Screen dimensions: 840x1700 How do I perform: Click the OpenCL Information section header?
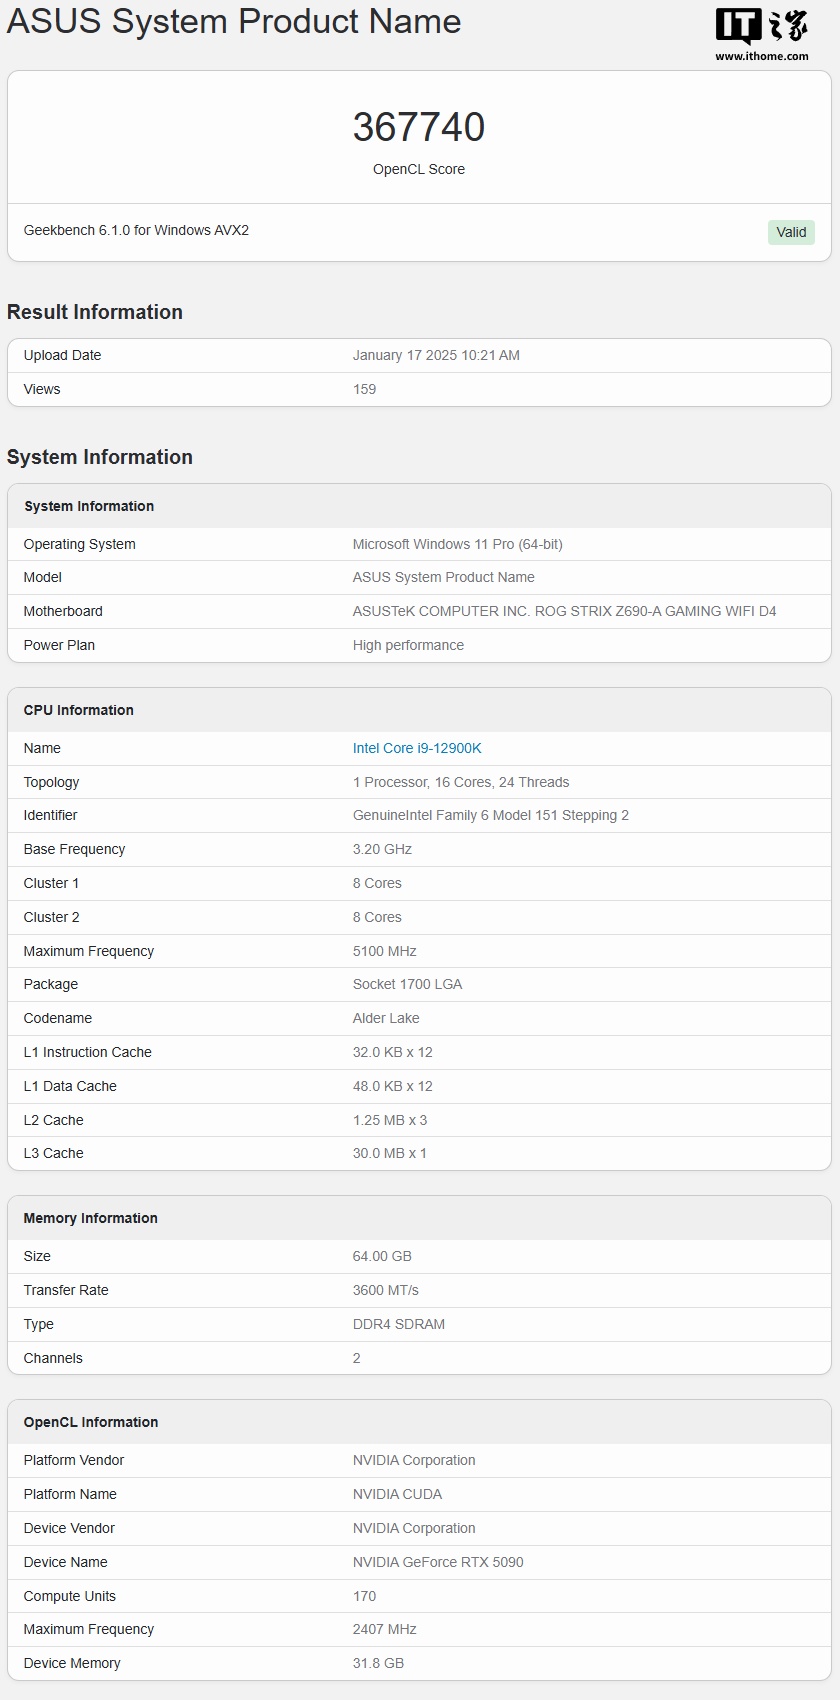click(91, 1422)
